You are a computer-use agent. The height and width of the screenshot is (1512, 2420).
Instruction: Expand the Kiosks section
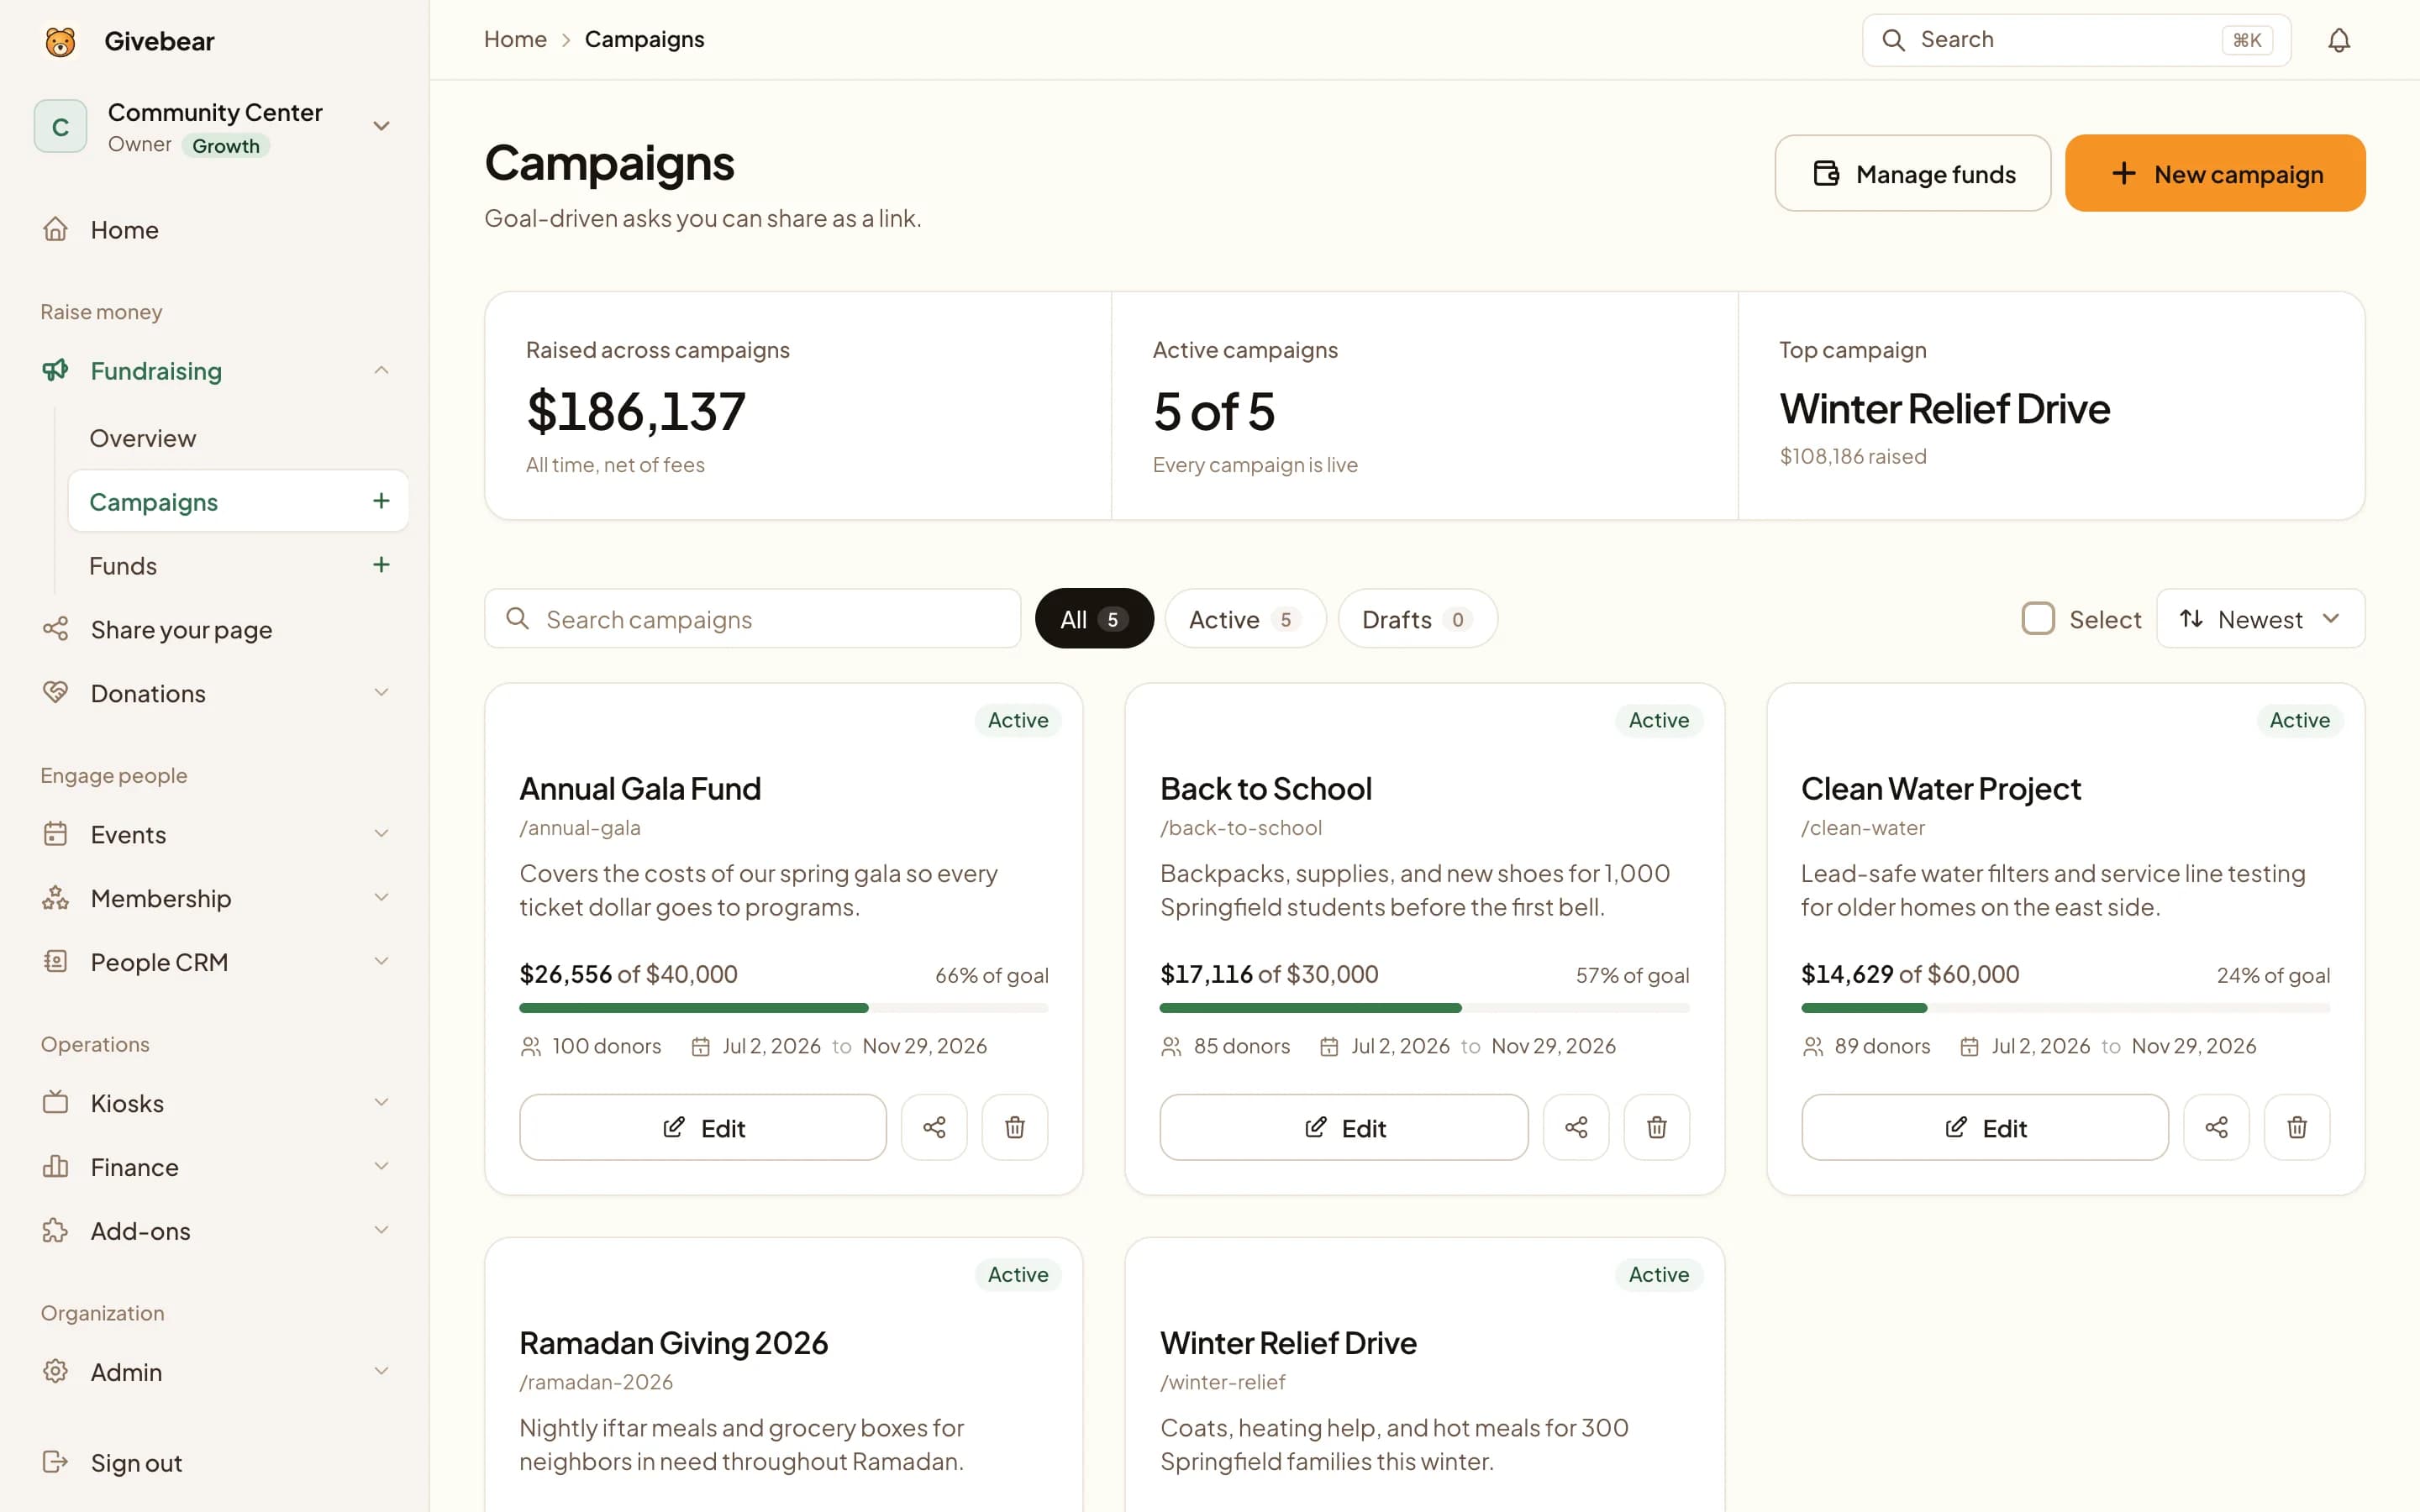pos(381,1103)
